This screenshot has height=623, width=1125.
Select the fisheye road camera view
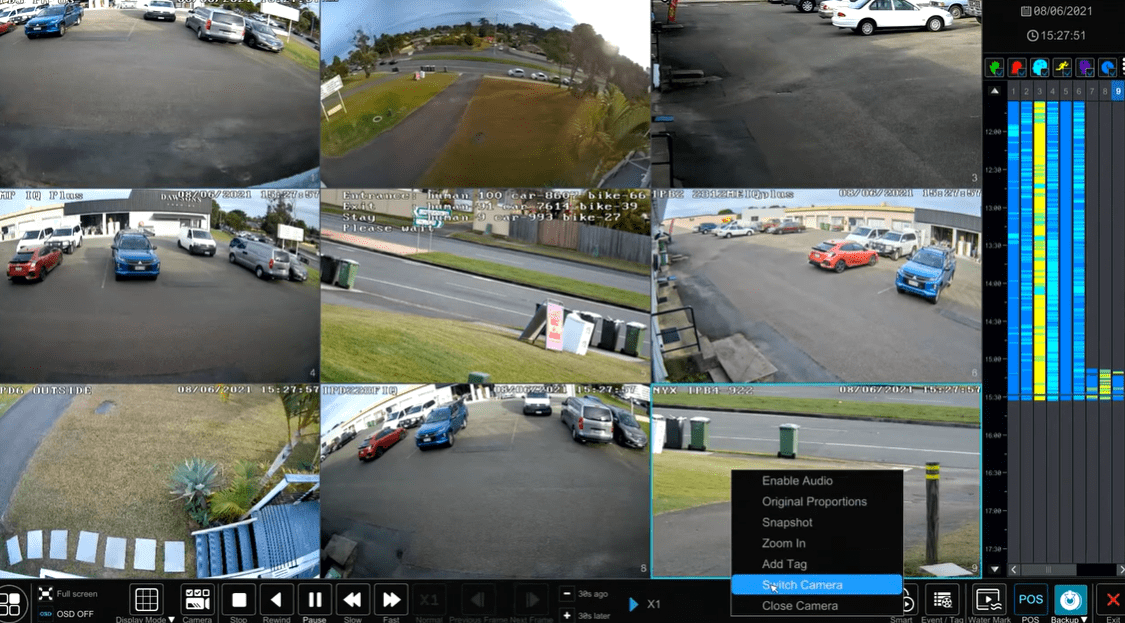coord(485,93)
